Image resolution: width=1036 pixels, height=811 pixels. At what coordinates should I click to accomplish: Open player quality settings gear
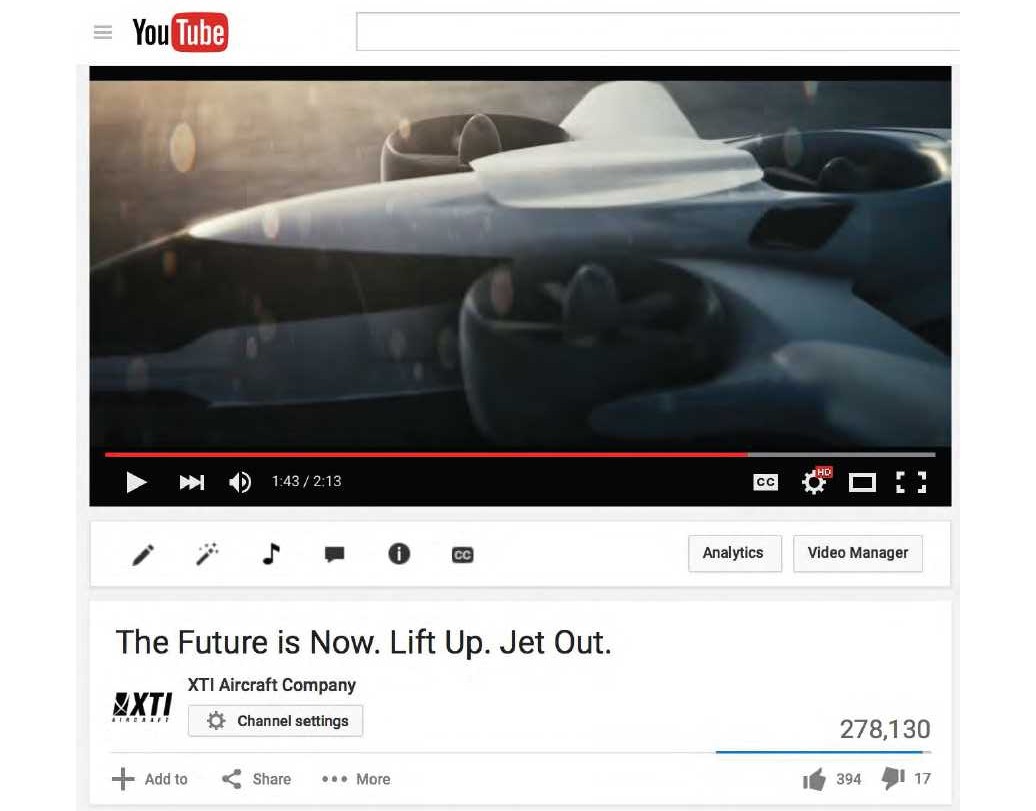[x=815, y=481]
